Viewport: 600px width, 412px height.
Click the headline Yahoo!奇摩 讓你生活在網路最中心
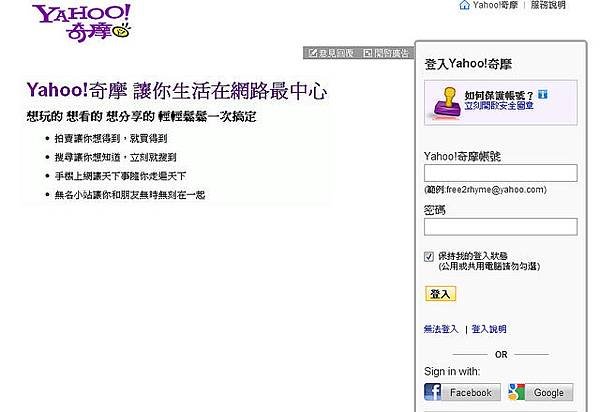[x=177, y=91]
